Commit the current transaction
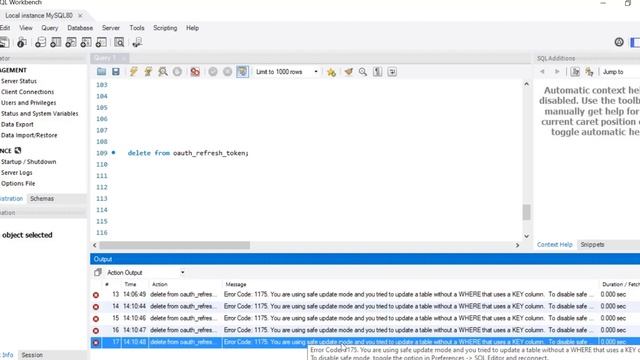 coord(213,72)
